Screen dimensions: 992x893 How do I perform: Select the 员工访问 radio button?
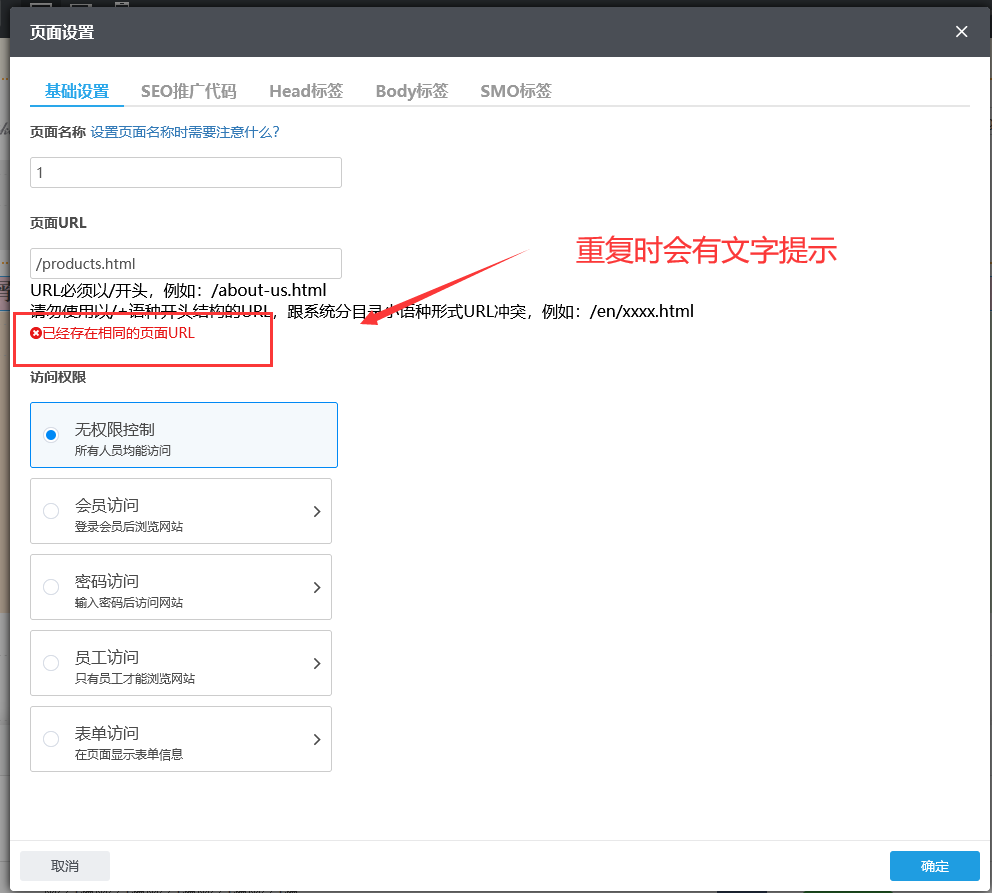click(x=51, y=663)
